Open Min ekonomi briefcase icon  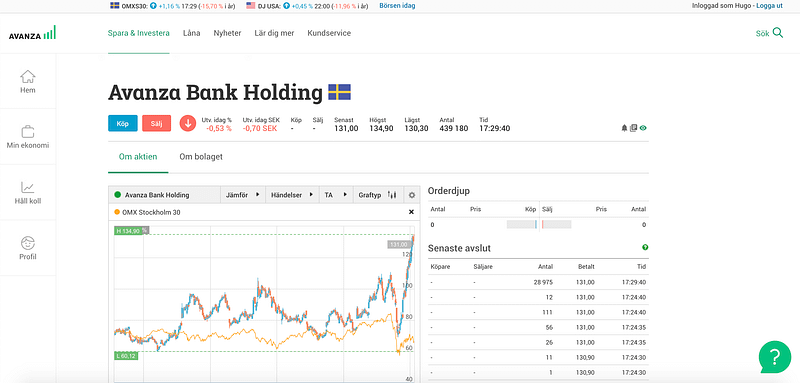[28, 131]
